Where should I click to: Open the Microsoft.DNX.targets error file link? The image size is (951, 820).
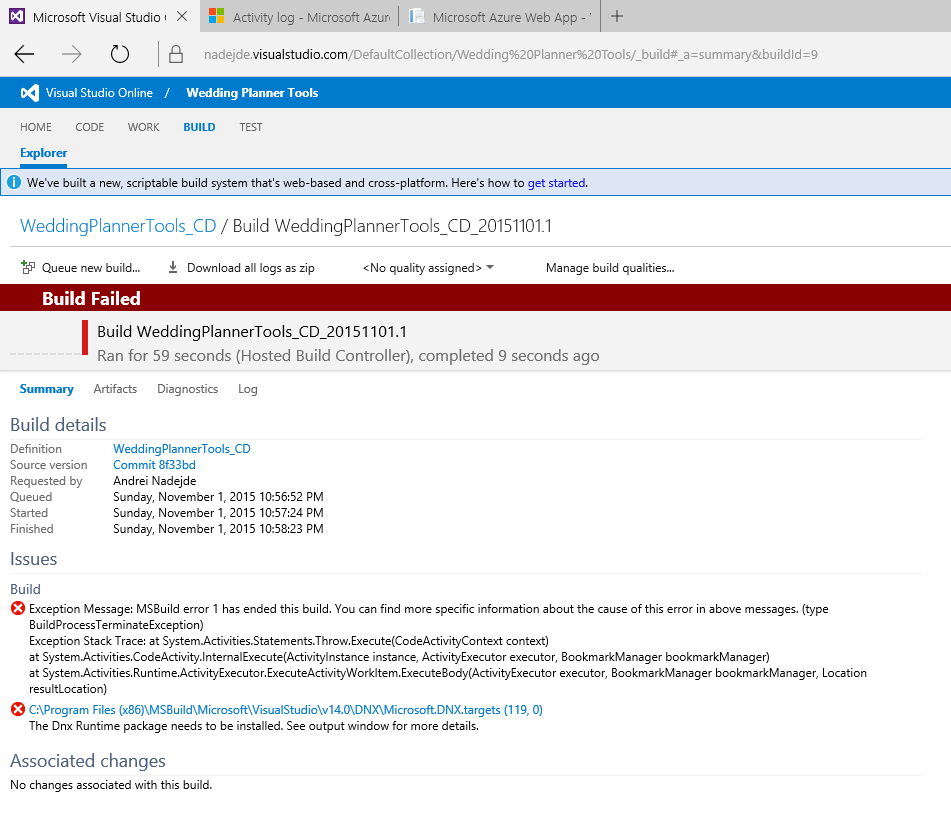coord(285,710)
